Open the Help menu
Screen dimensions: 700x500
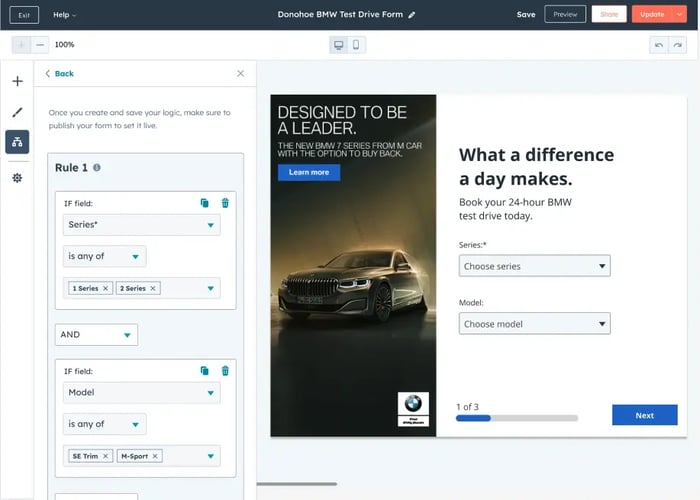65,15
